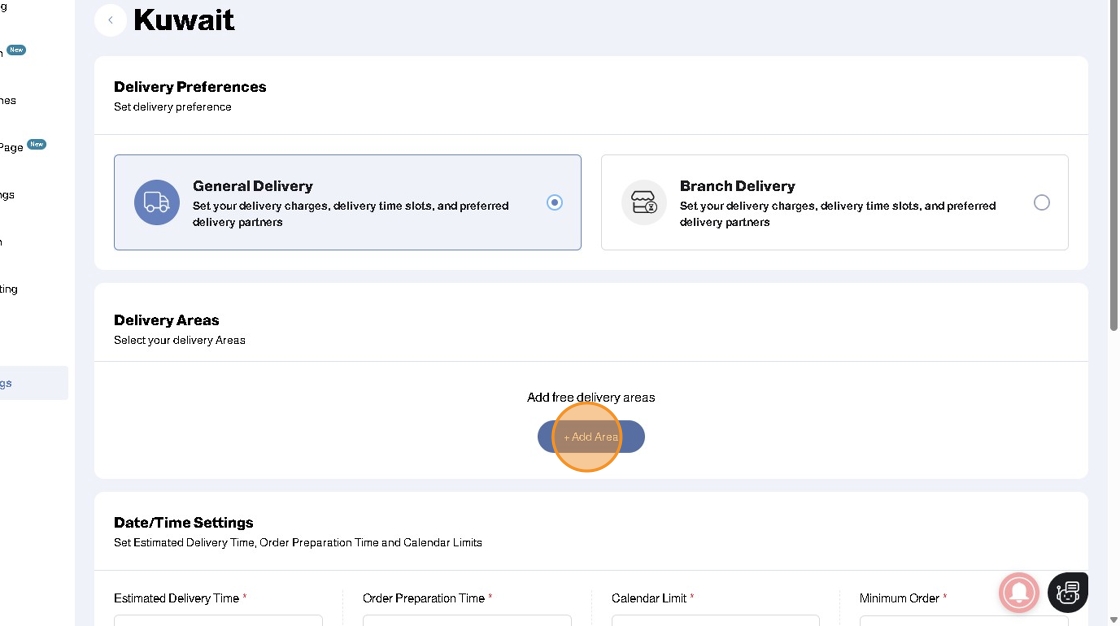1120x626 pixels.
Task: Click the Add Area button
Action: 591,437
